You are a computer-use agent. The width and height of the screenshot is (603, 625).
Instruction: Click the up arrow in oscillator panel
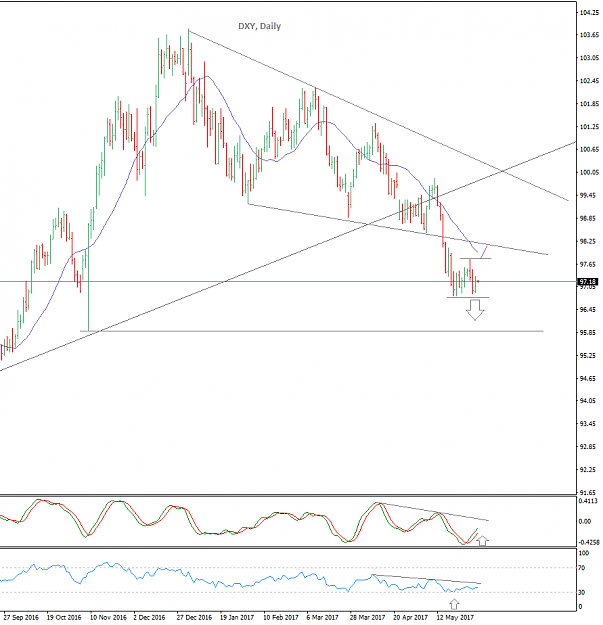(483, 540)
